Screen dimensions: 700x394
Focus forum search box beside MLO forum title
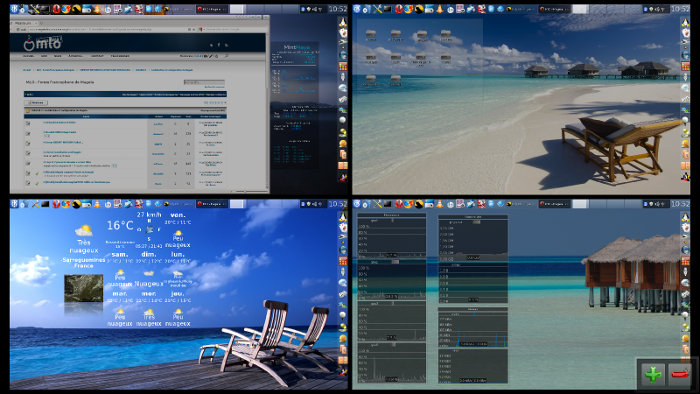(204, 82)
